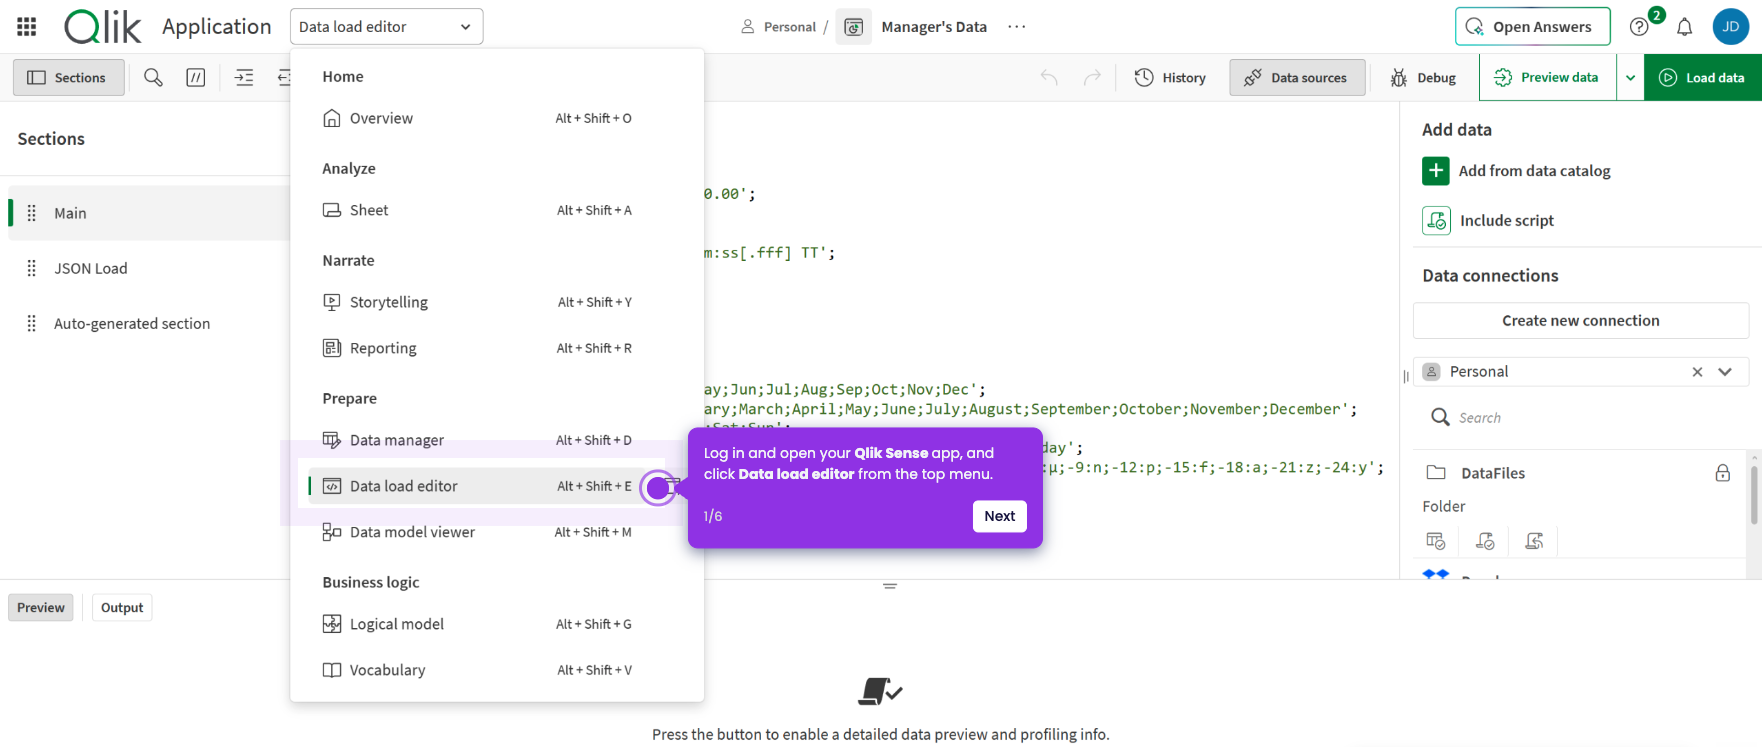Click the right panel collapse handle
The height and width of the screenshot is (747, 1762).
(1406, 376)
